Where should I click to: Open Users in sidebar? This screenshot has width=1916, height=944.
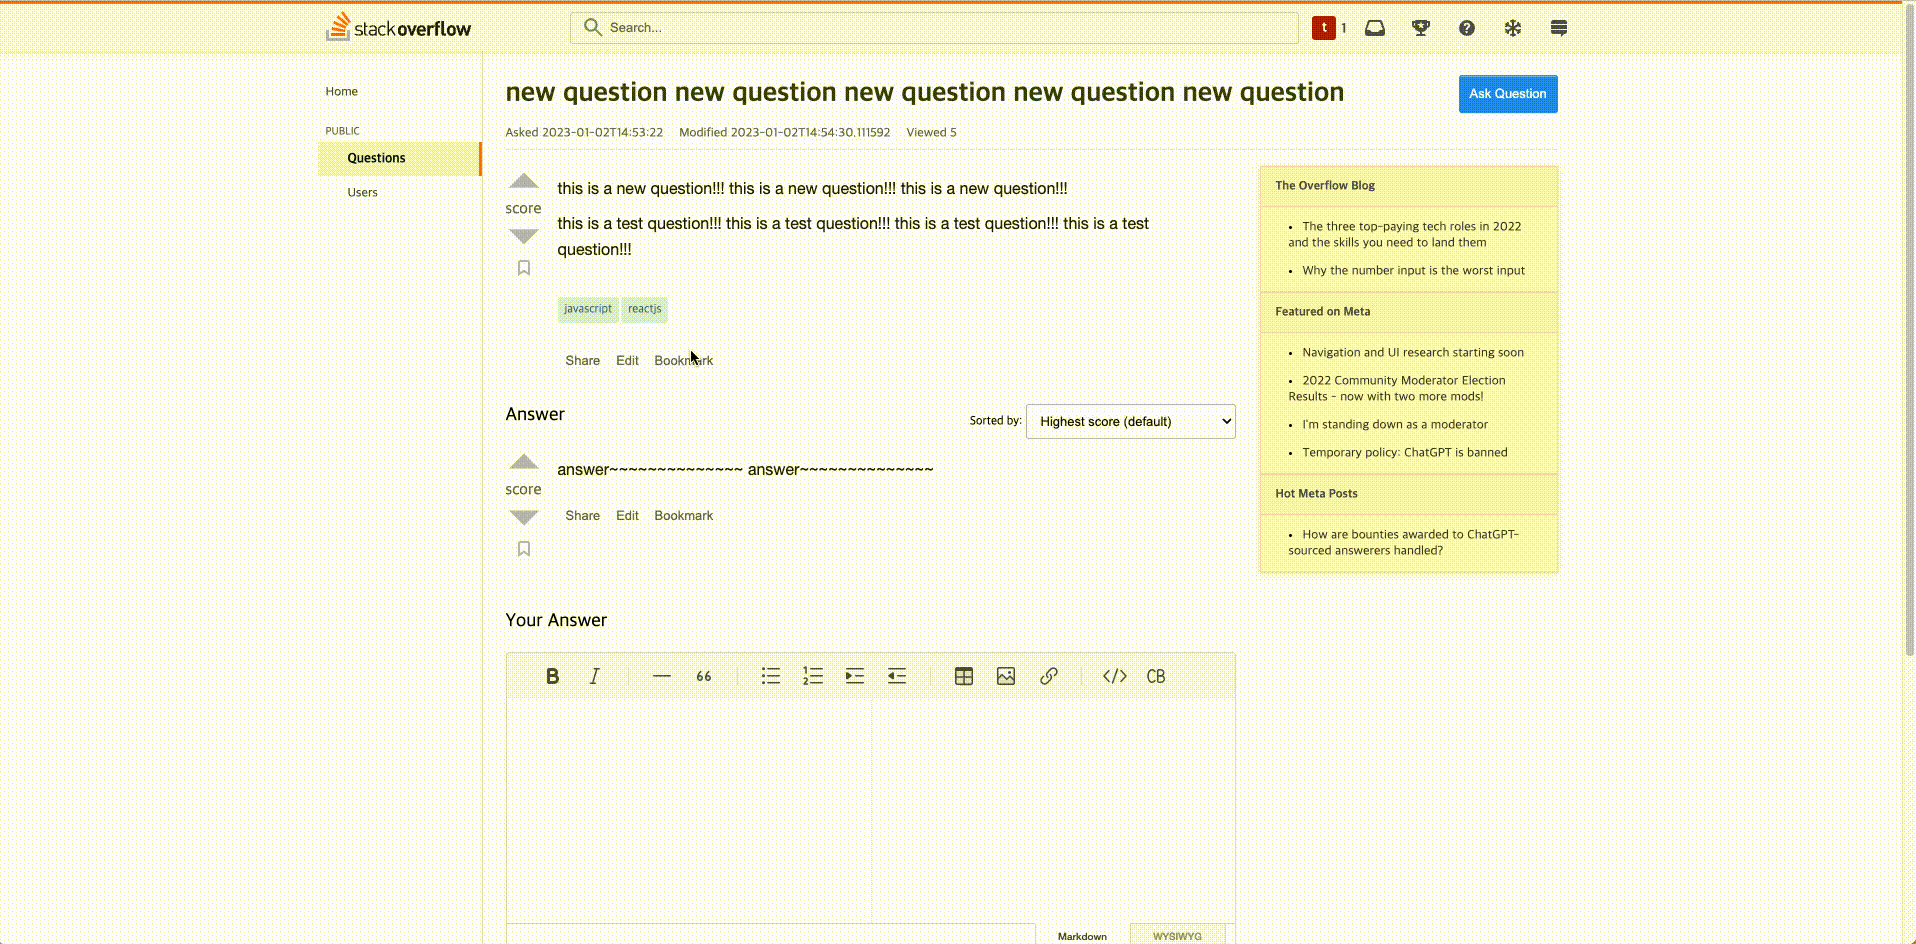tap(362, 192)
